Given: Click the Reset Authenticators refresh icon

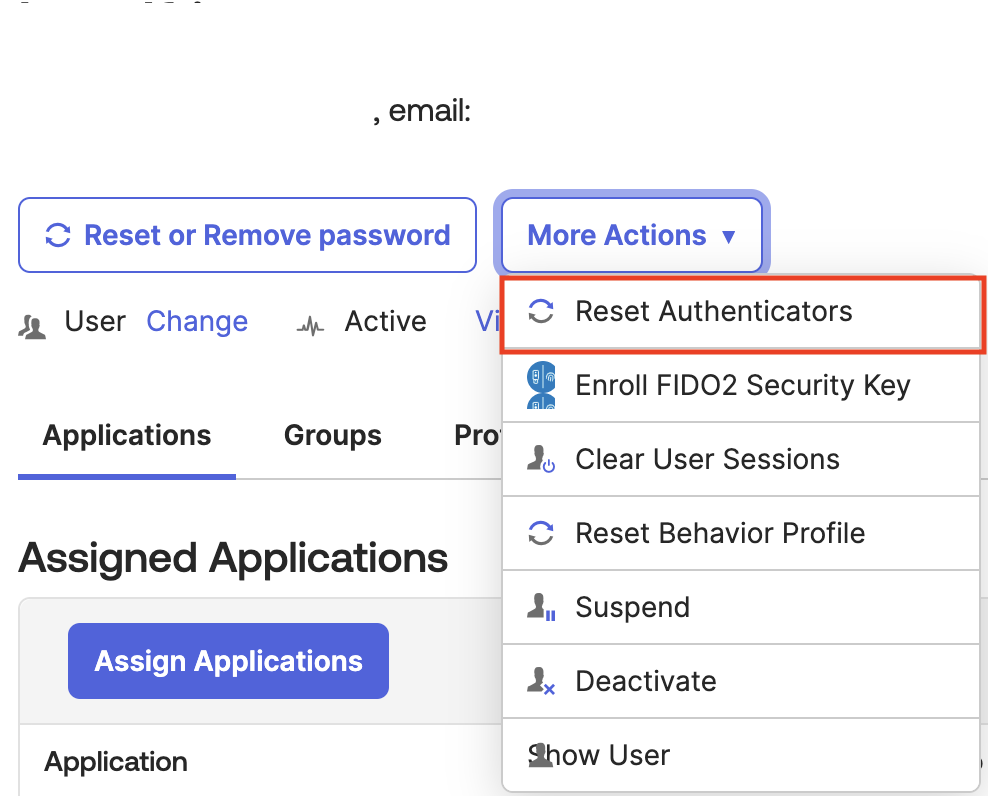Looking at the screenshot, I should [x=541, y=311].
